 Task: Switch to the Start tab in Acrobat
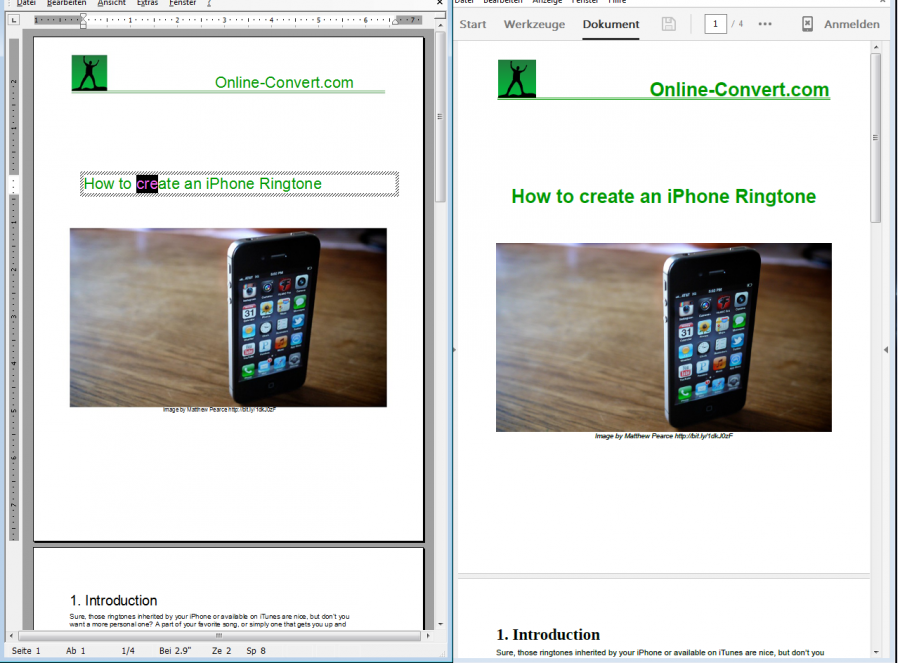(x=472, y=24)
